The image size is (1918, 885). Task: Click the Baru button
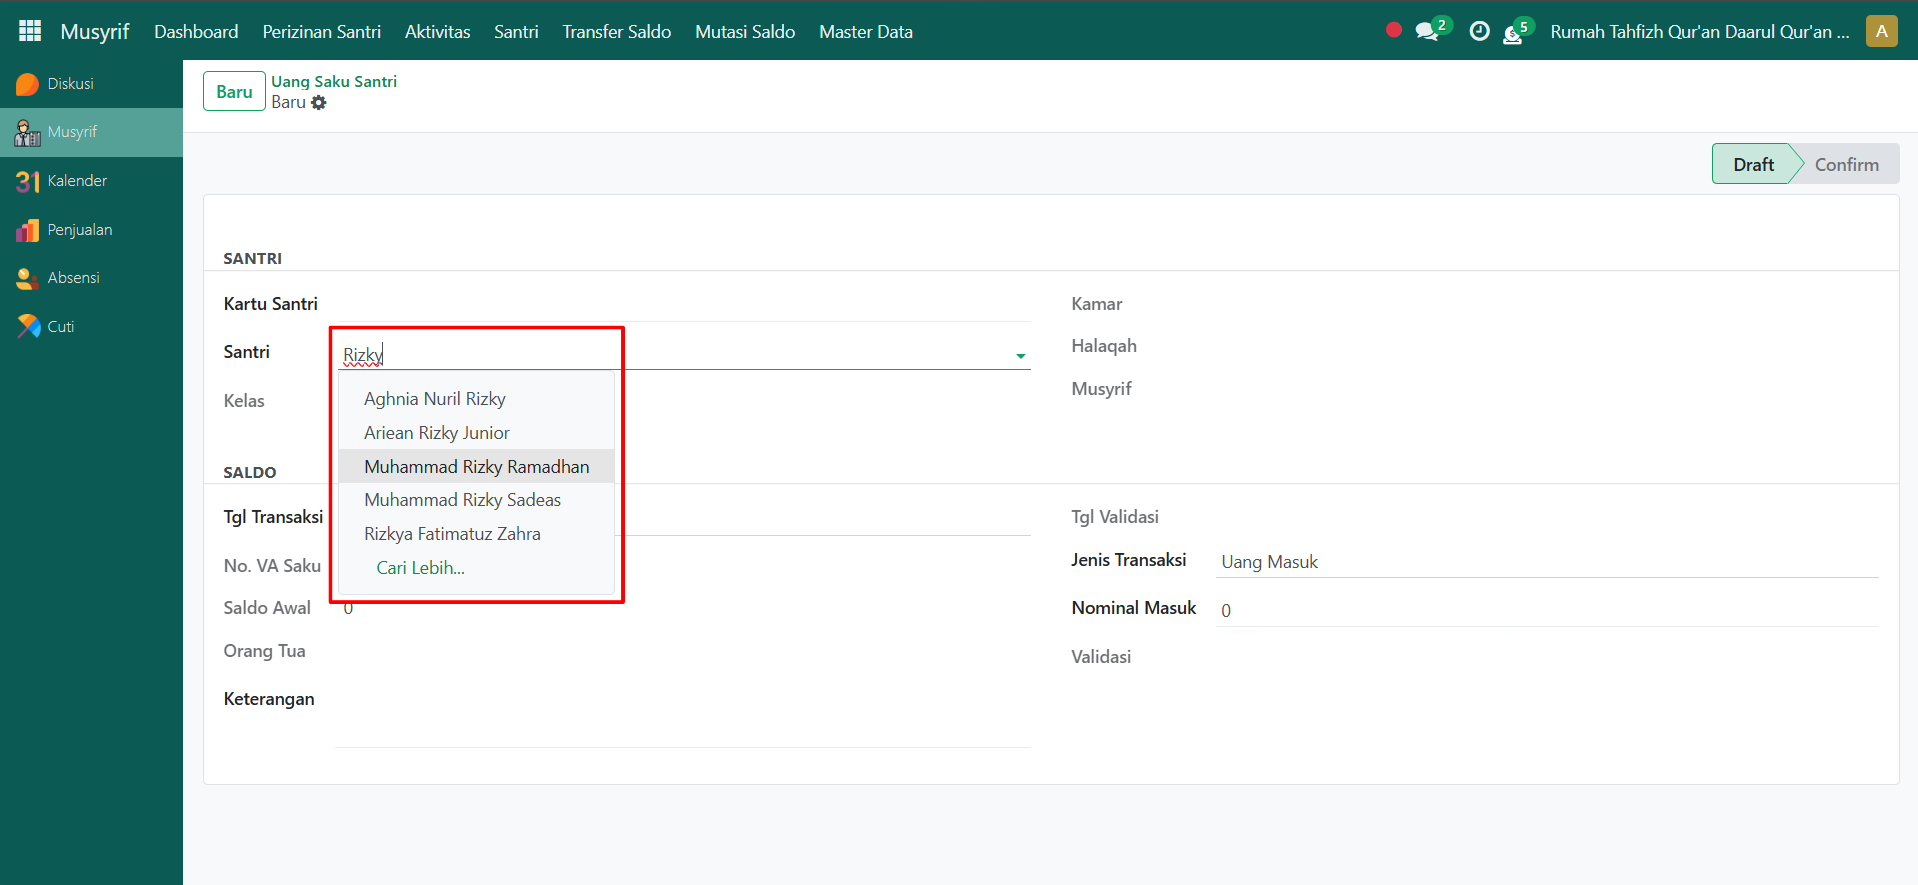[x=234, y=92]
